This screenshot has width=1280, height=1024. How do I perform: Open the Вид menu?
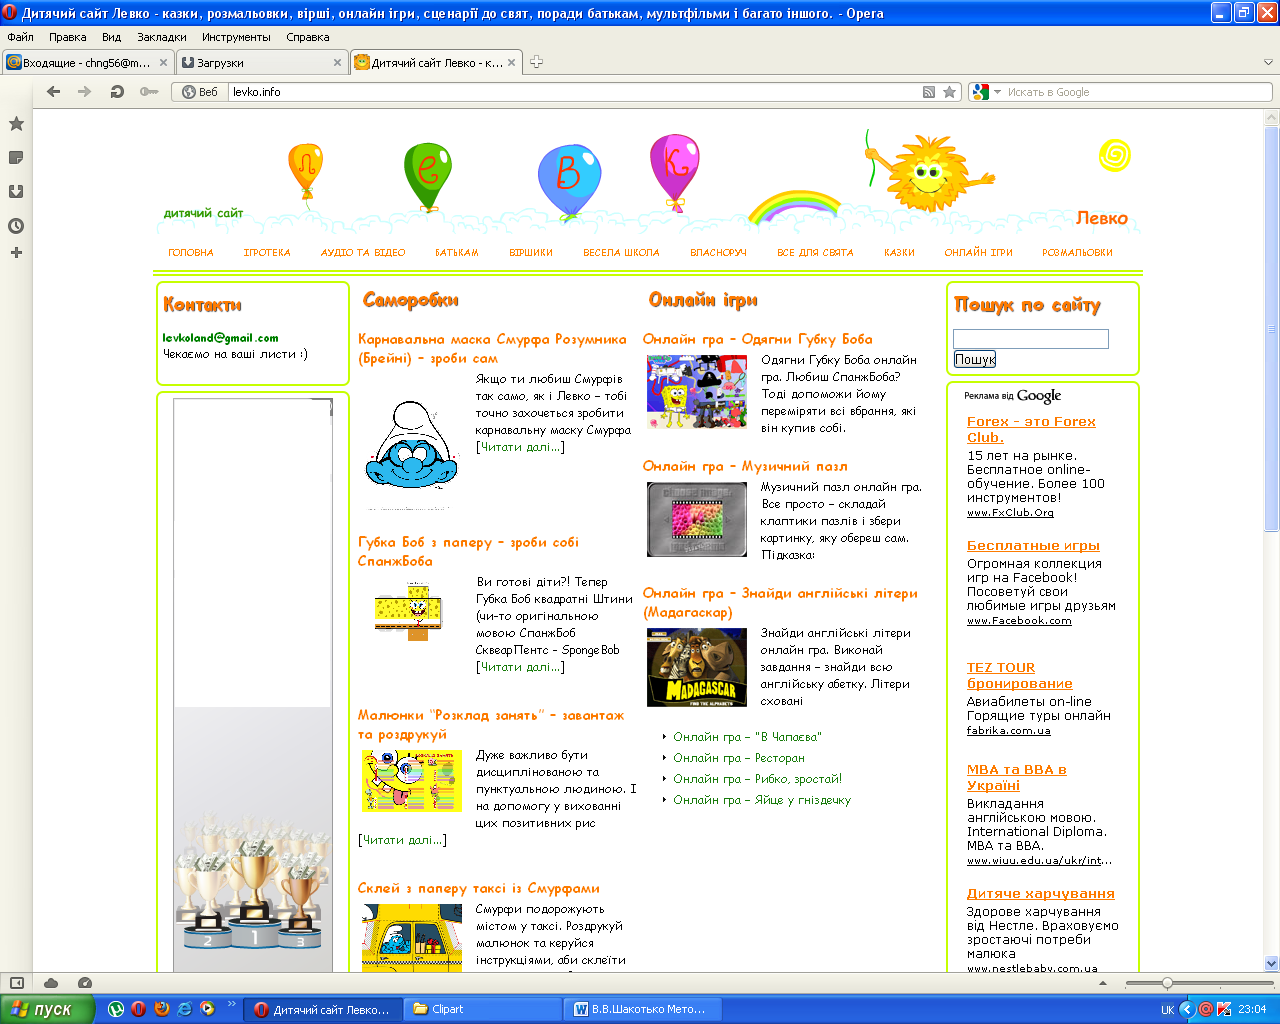click(x=111, y=37)
